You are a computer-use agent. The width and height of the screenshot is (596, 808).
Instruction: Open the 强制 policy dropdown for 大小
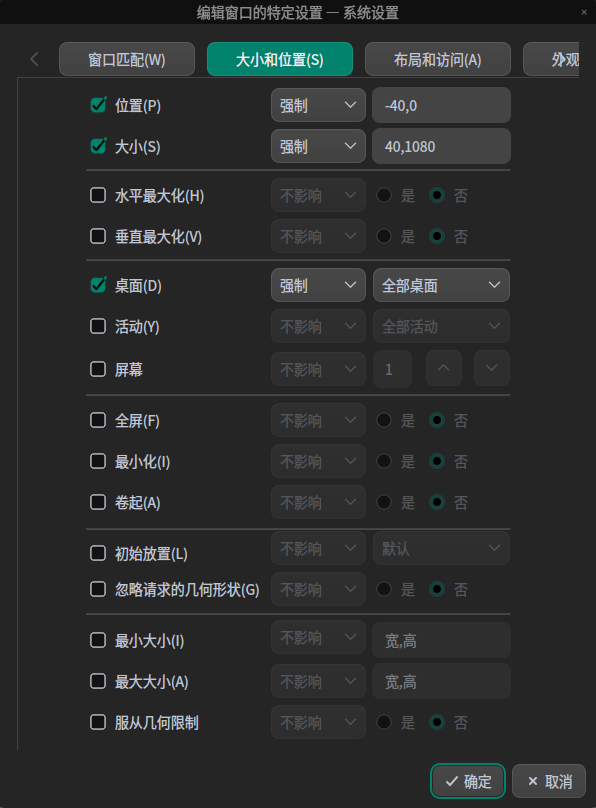pos(318,146)
